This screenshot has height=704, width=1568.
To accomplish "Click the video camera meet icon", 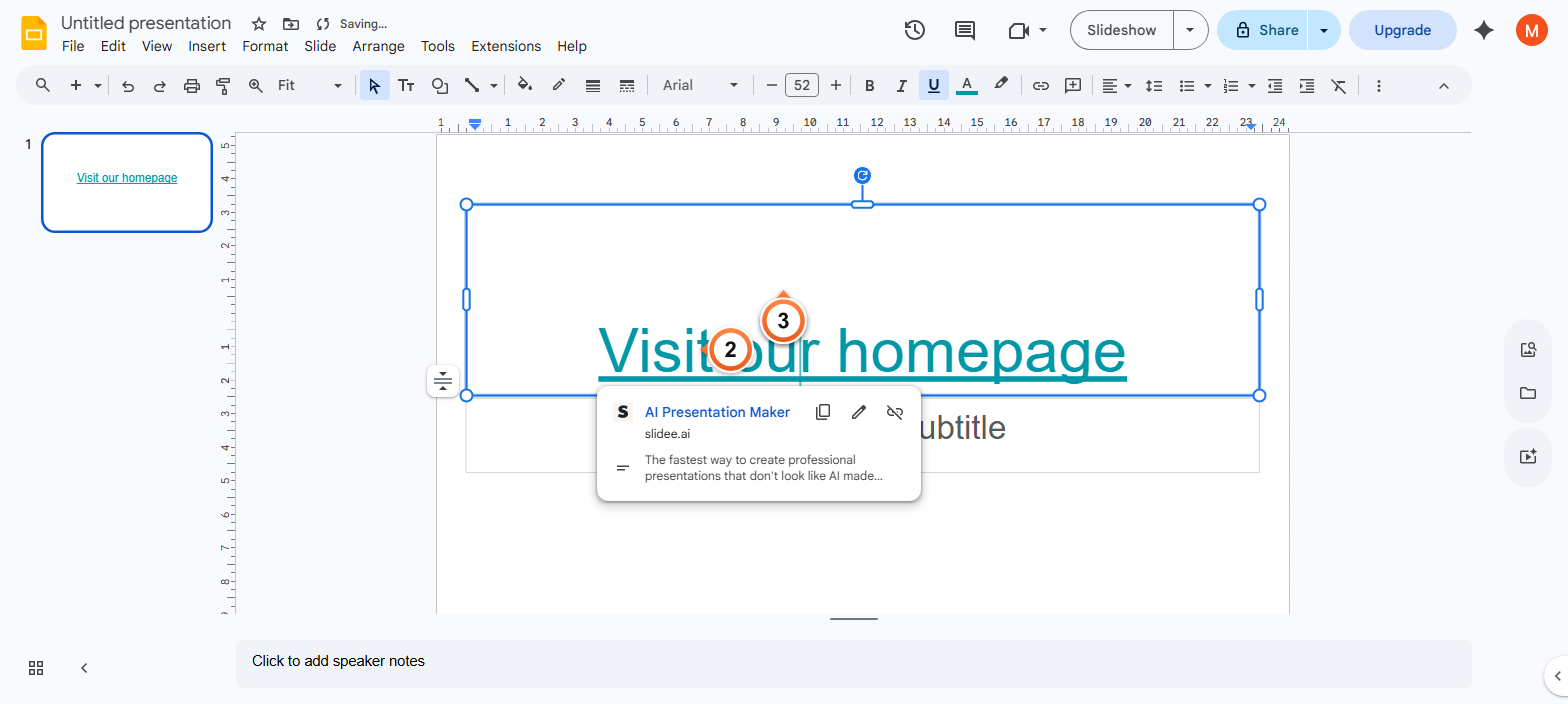I will [1019, 30].
